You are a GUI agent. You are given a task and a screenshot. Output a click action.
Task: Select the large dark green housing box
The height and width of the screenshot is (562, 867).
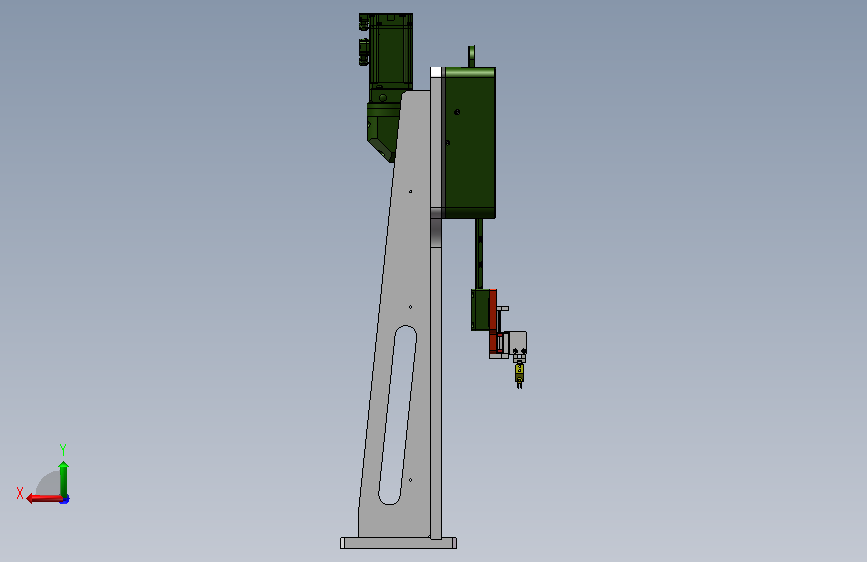pyautogui.click(x=470, y=143)
